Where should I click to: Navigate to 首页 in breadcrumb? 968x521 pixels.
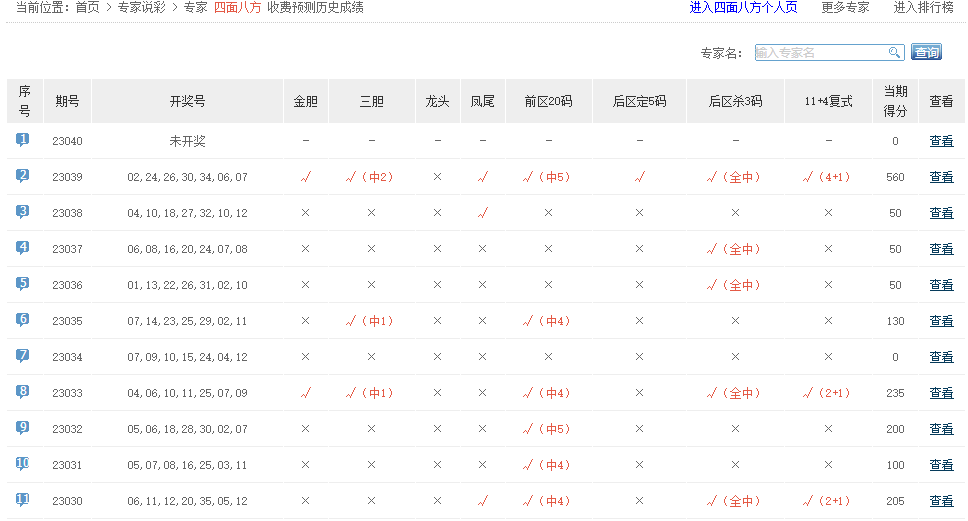click(x=88, y=8)
